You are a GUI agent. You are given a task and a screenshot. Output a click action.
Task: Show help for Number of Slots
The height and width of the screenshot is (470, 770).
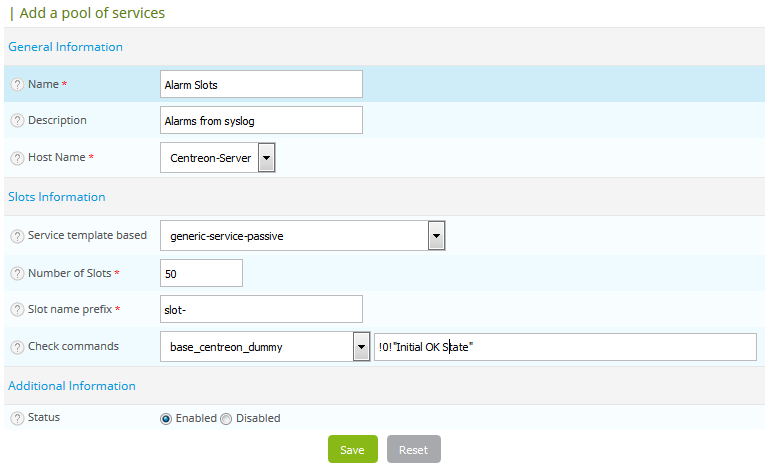pos(17,274)
